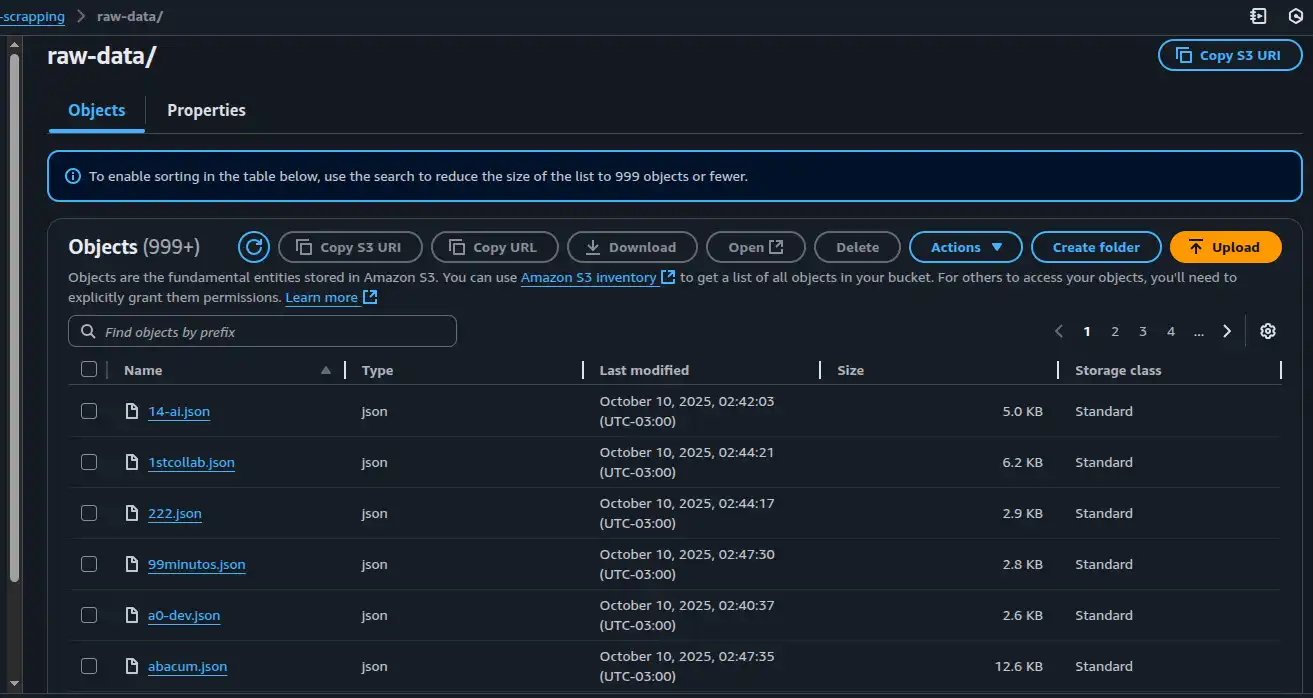Screen dimensions: 1313x698
Task: Select the 222.json row checkbox
Action: pyautogui.click(x=89, y=513)
